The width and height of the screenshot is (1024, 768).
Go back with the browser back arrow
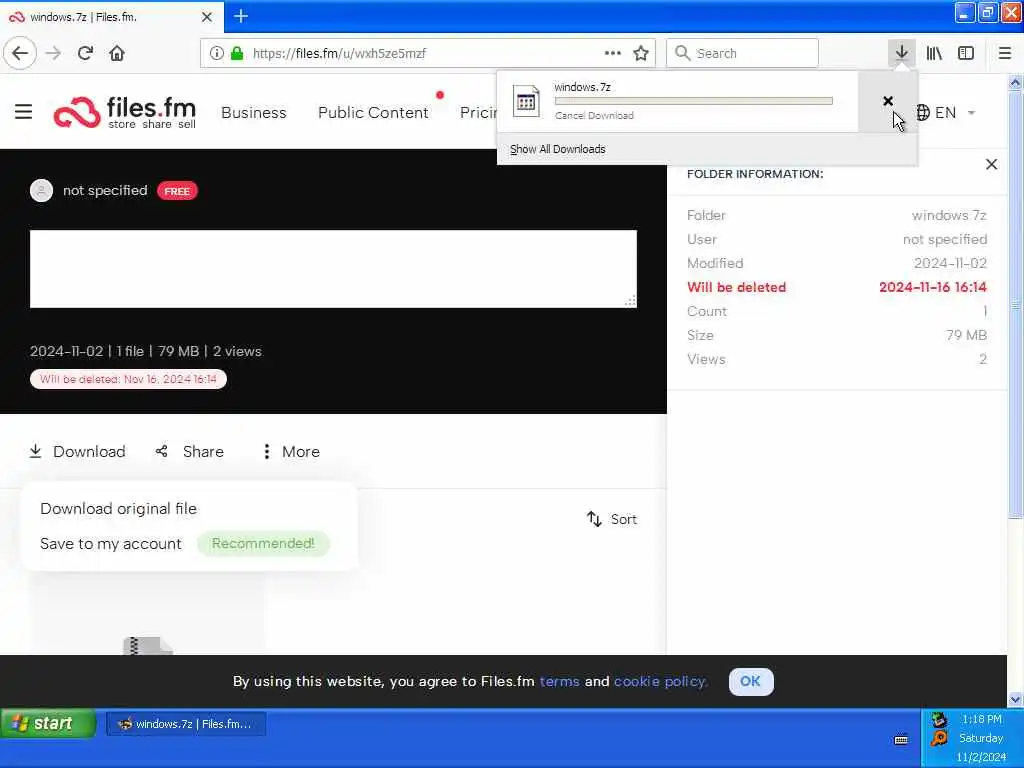pyautogui.click(x=20, y=53)
